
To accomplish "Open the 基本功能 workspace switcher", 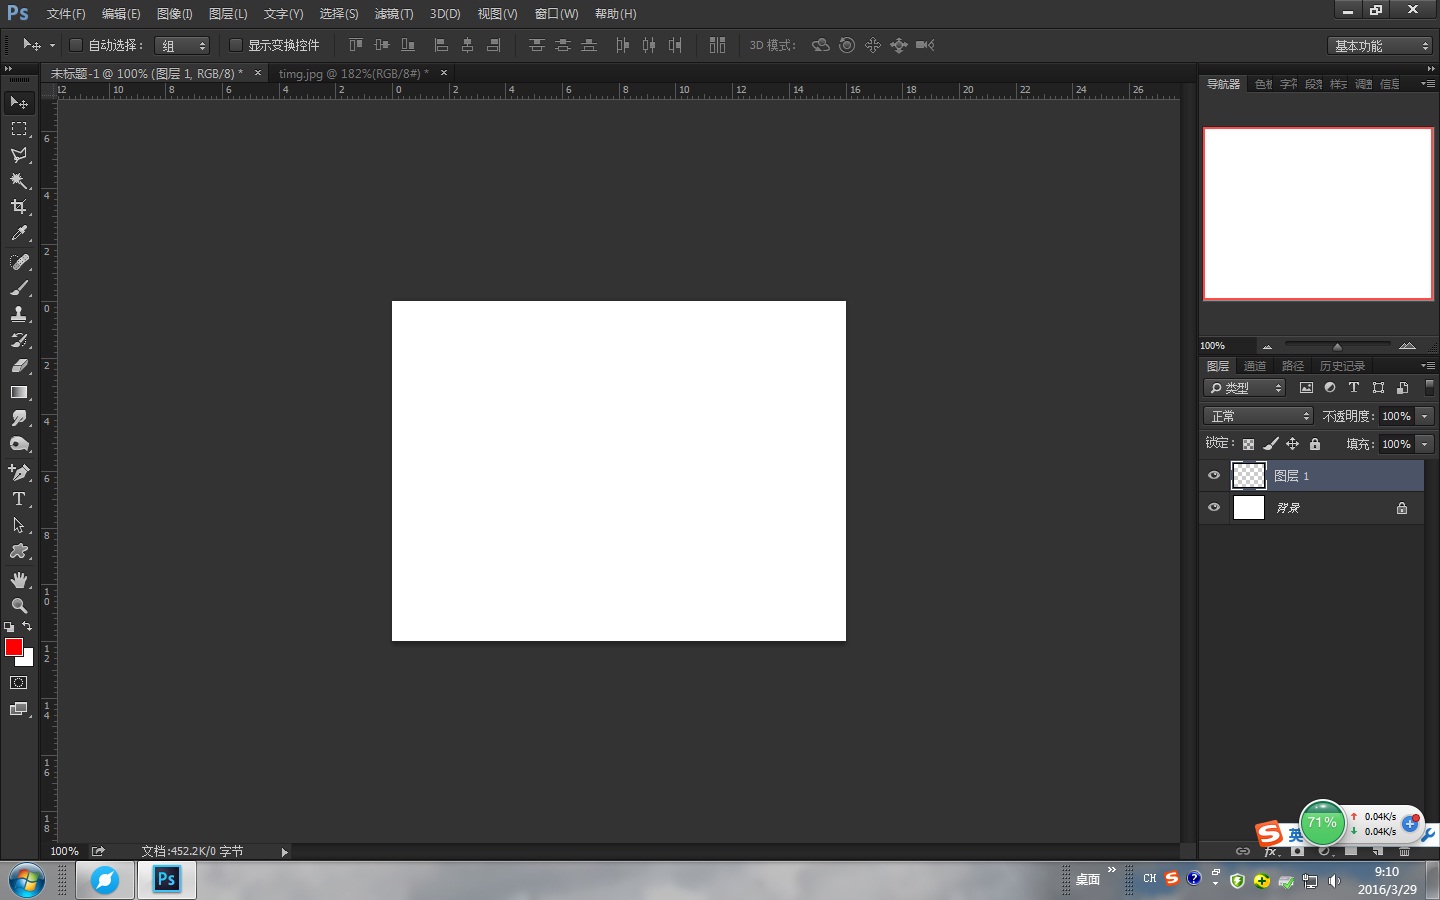I will [1378, 45].
